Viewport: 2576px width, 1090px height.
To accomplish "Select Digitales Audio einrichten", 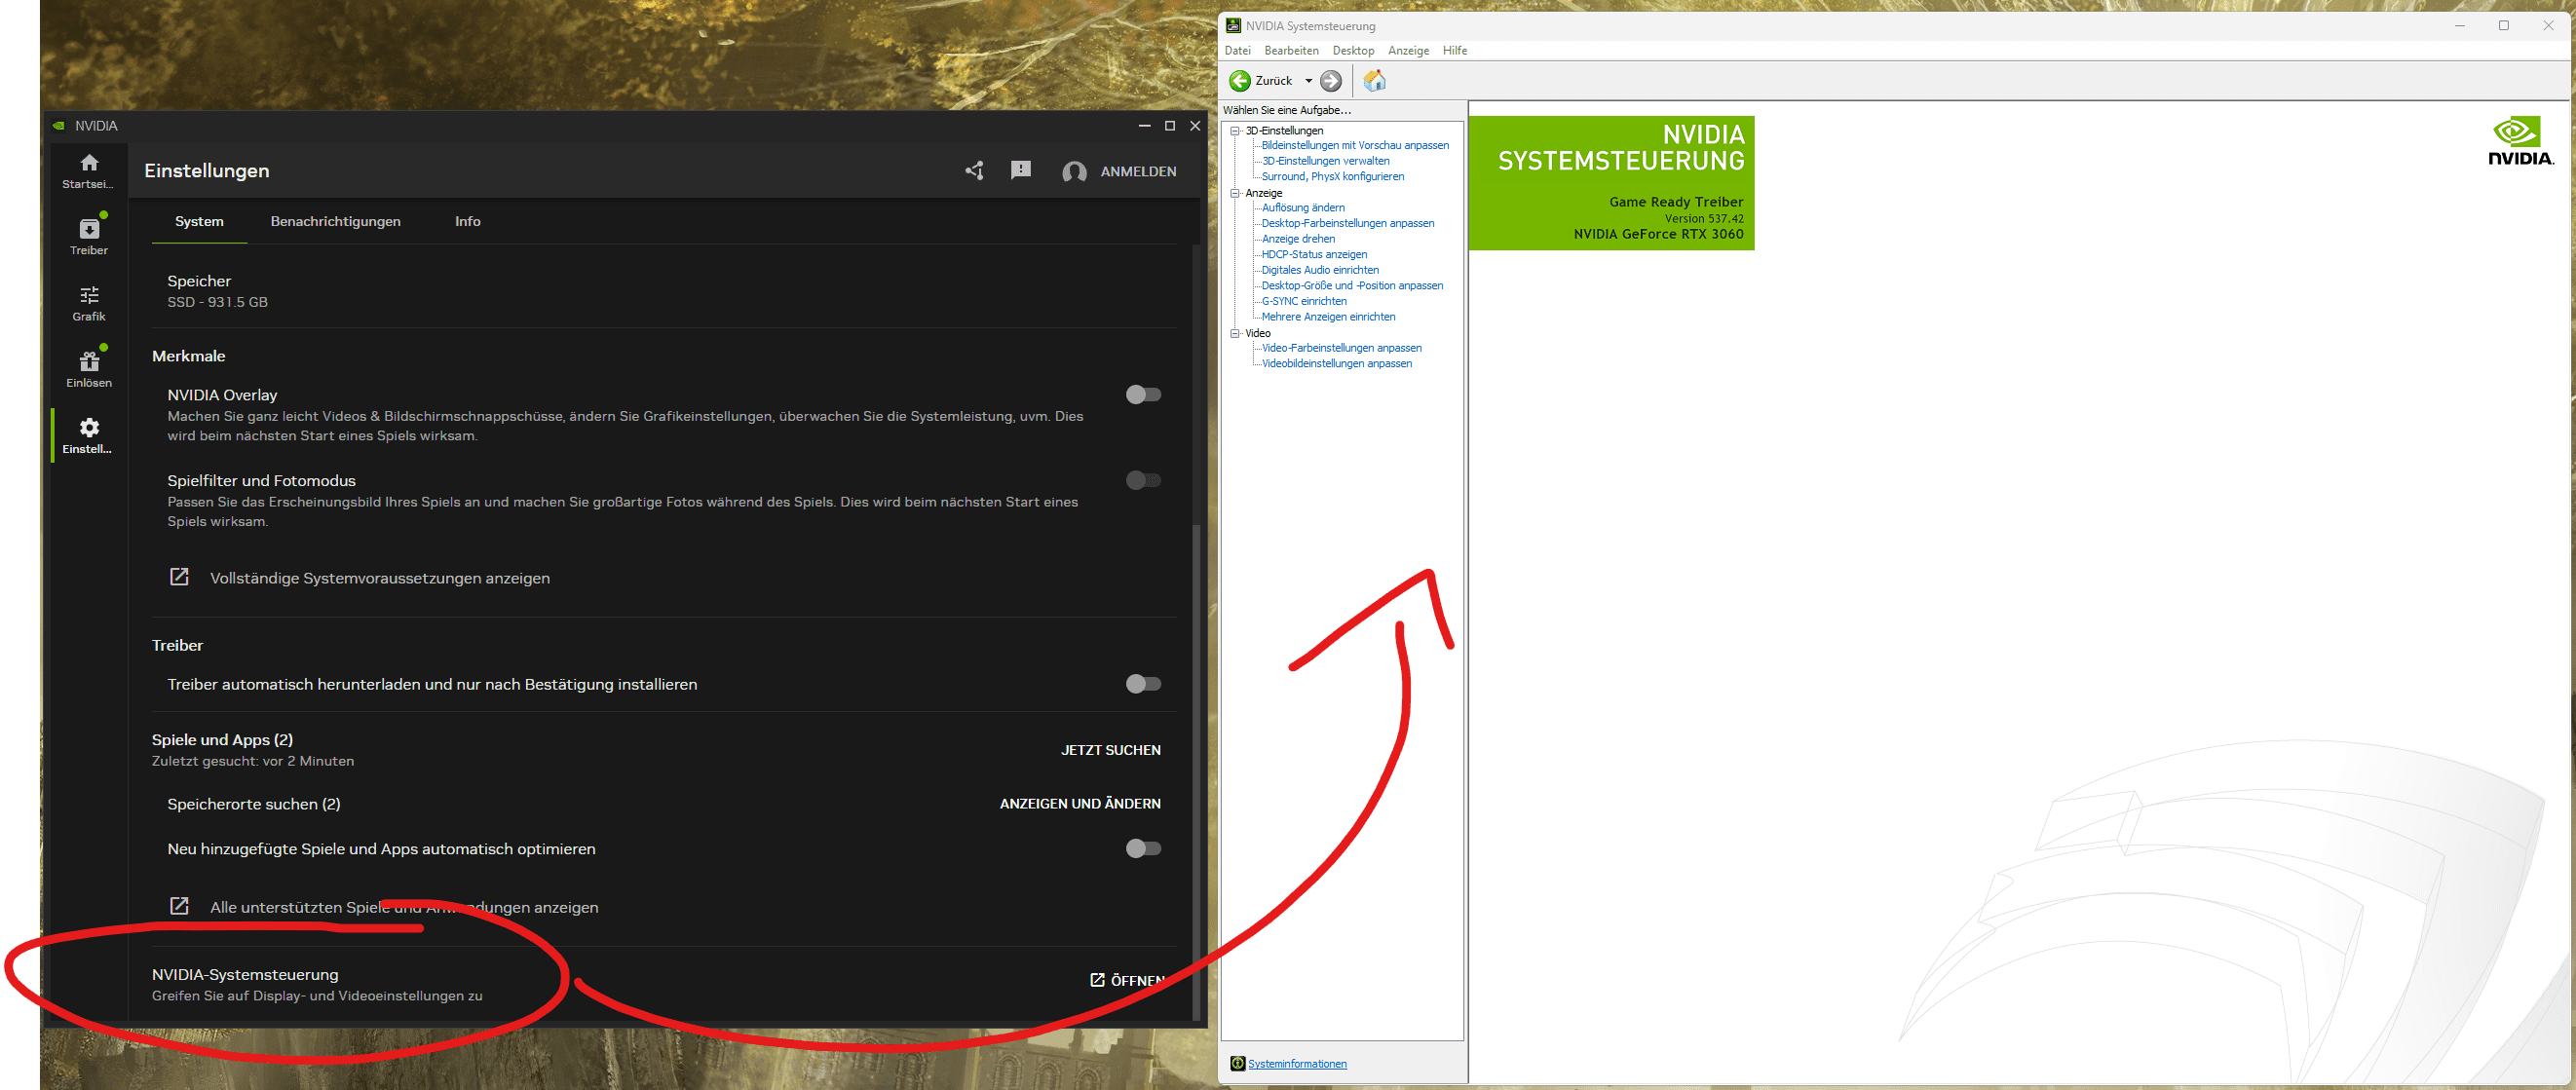I will 1320,270.
